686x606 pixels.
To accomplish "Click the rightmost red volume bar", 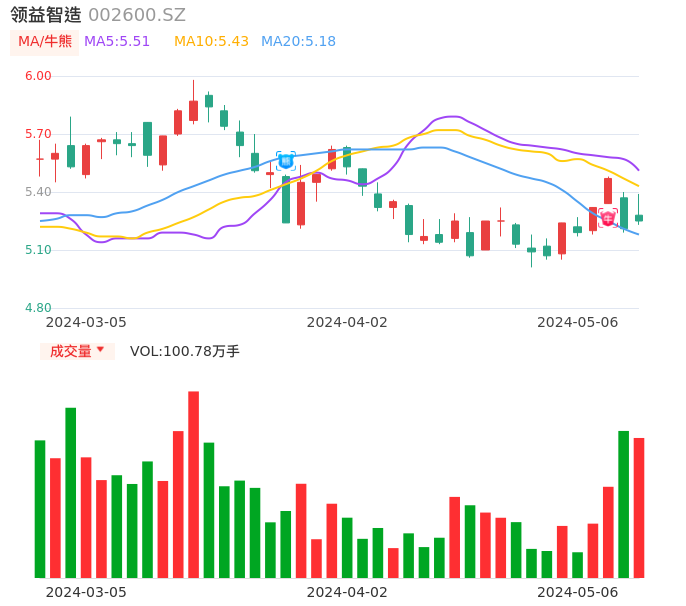I will click(639, 507).
